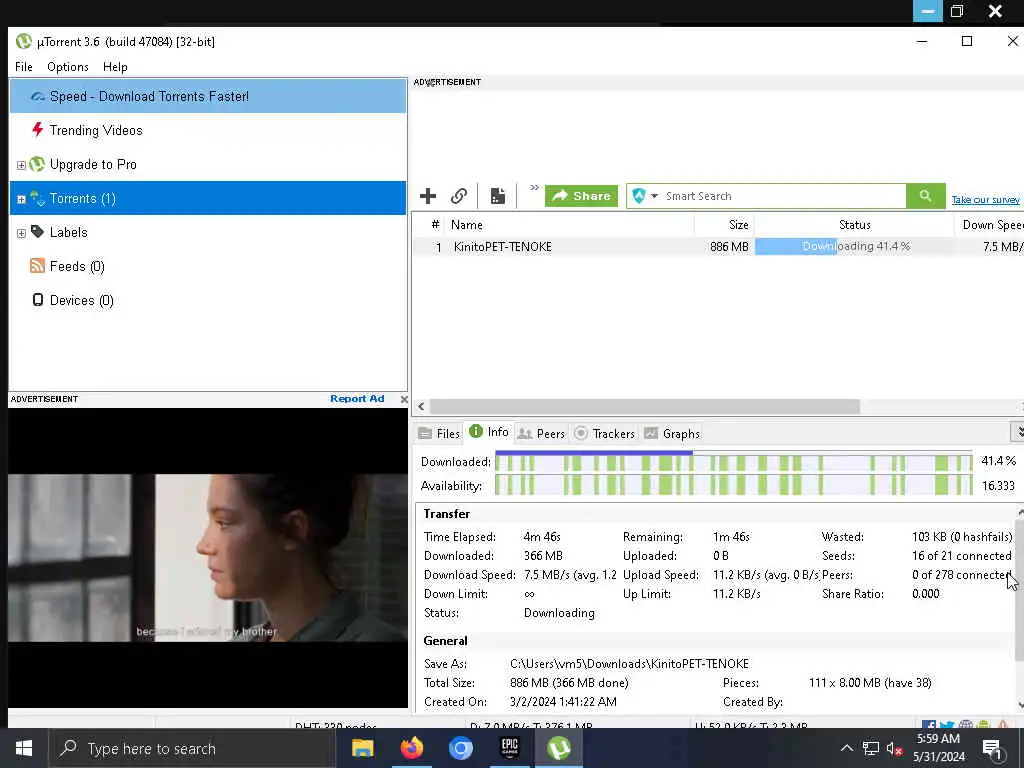This screenshot has width=1024, height=768.
Task: Open the File menu
Action: coord(24,67)
